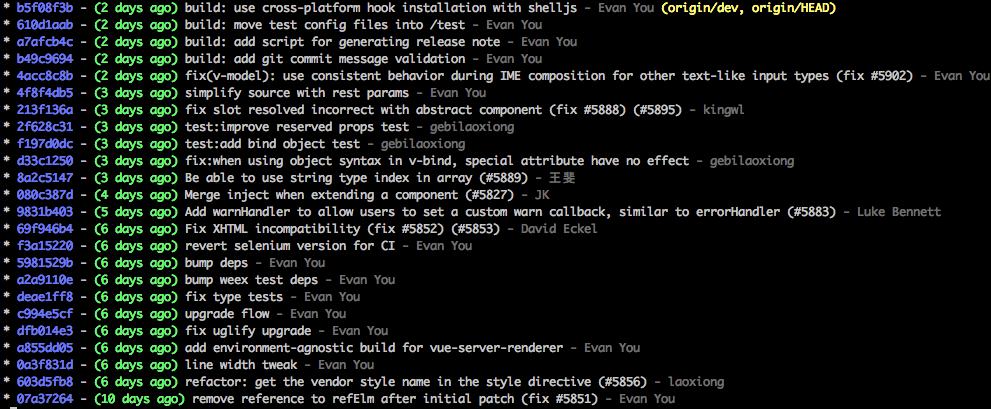Open issue reference #5902
The image size is (991, 409).
(x=885, y=76)
